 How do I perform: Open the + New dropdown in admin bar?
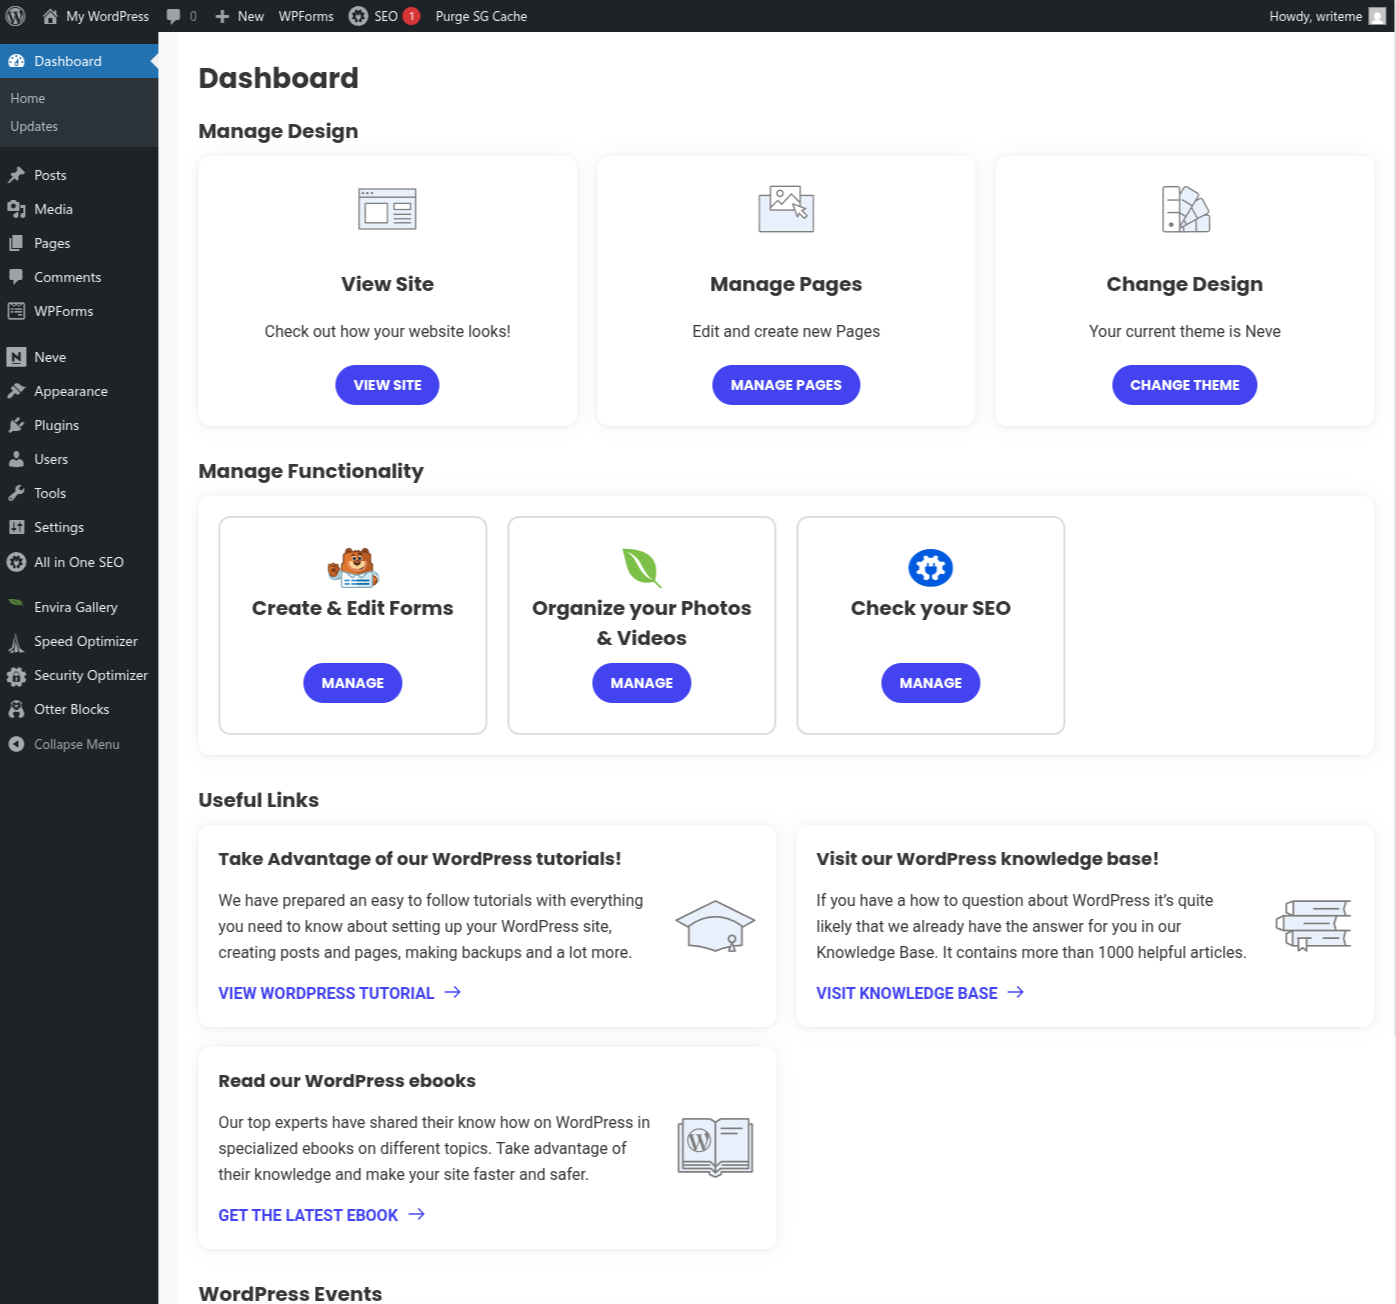click(x=239, y=16)
